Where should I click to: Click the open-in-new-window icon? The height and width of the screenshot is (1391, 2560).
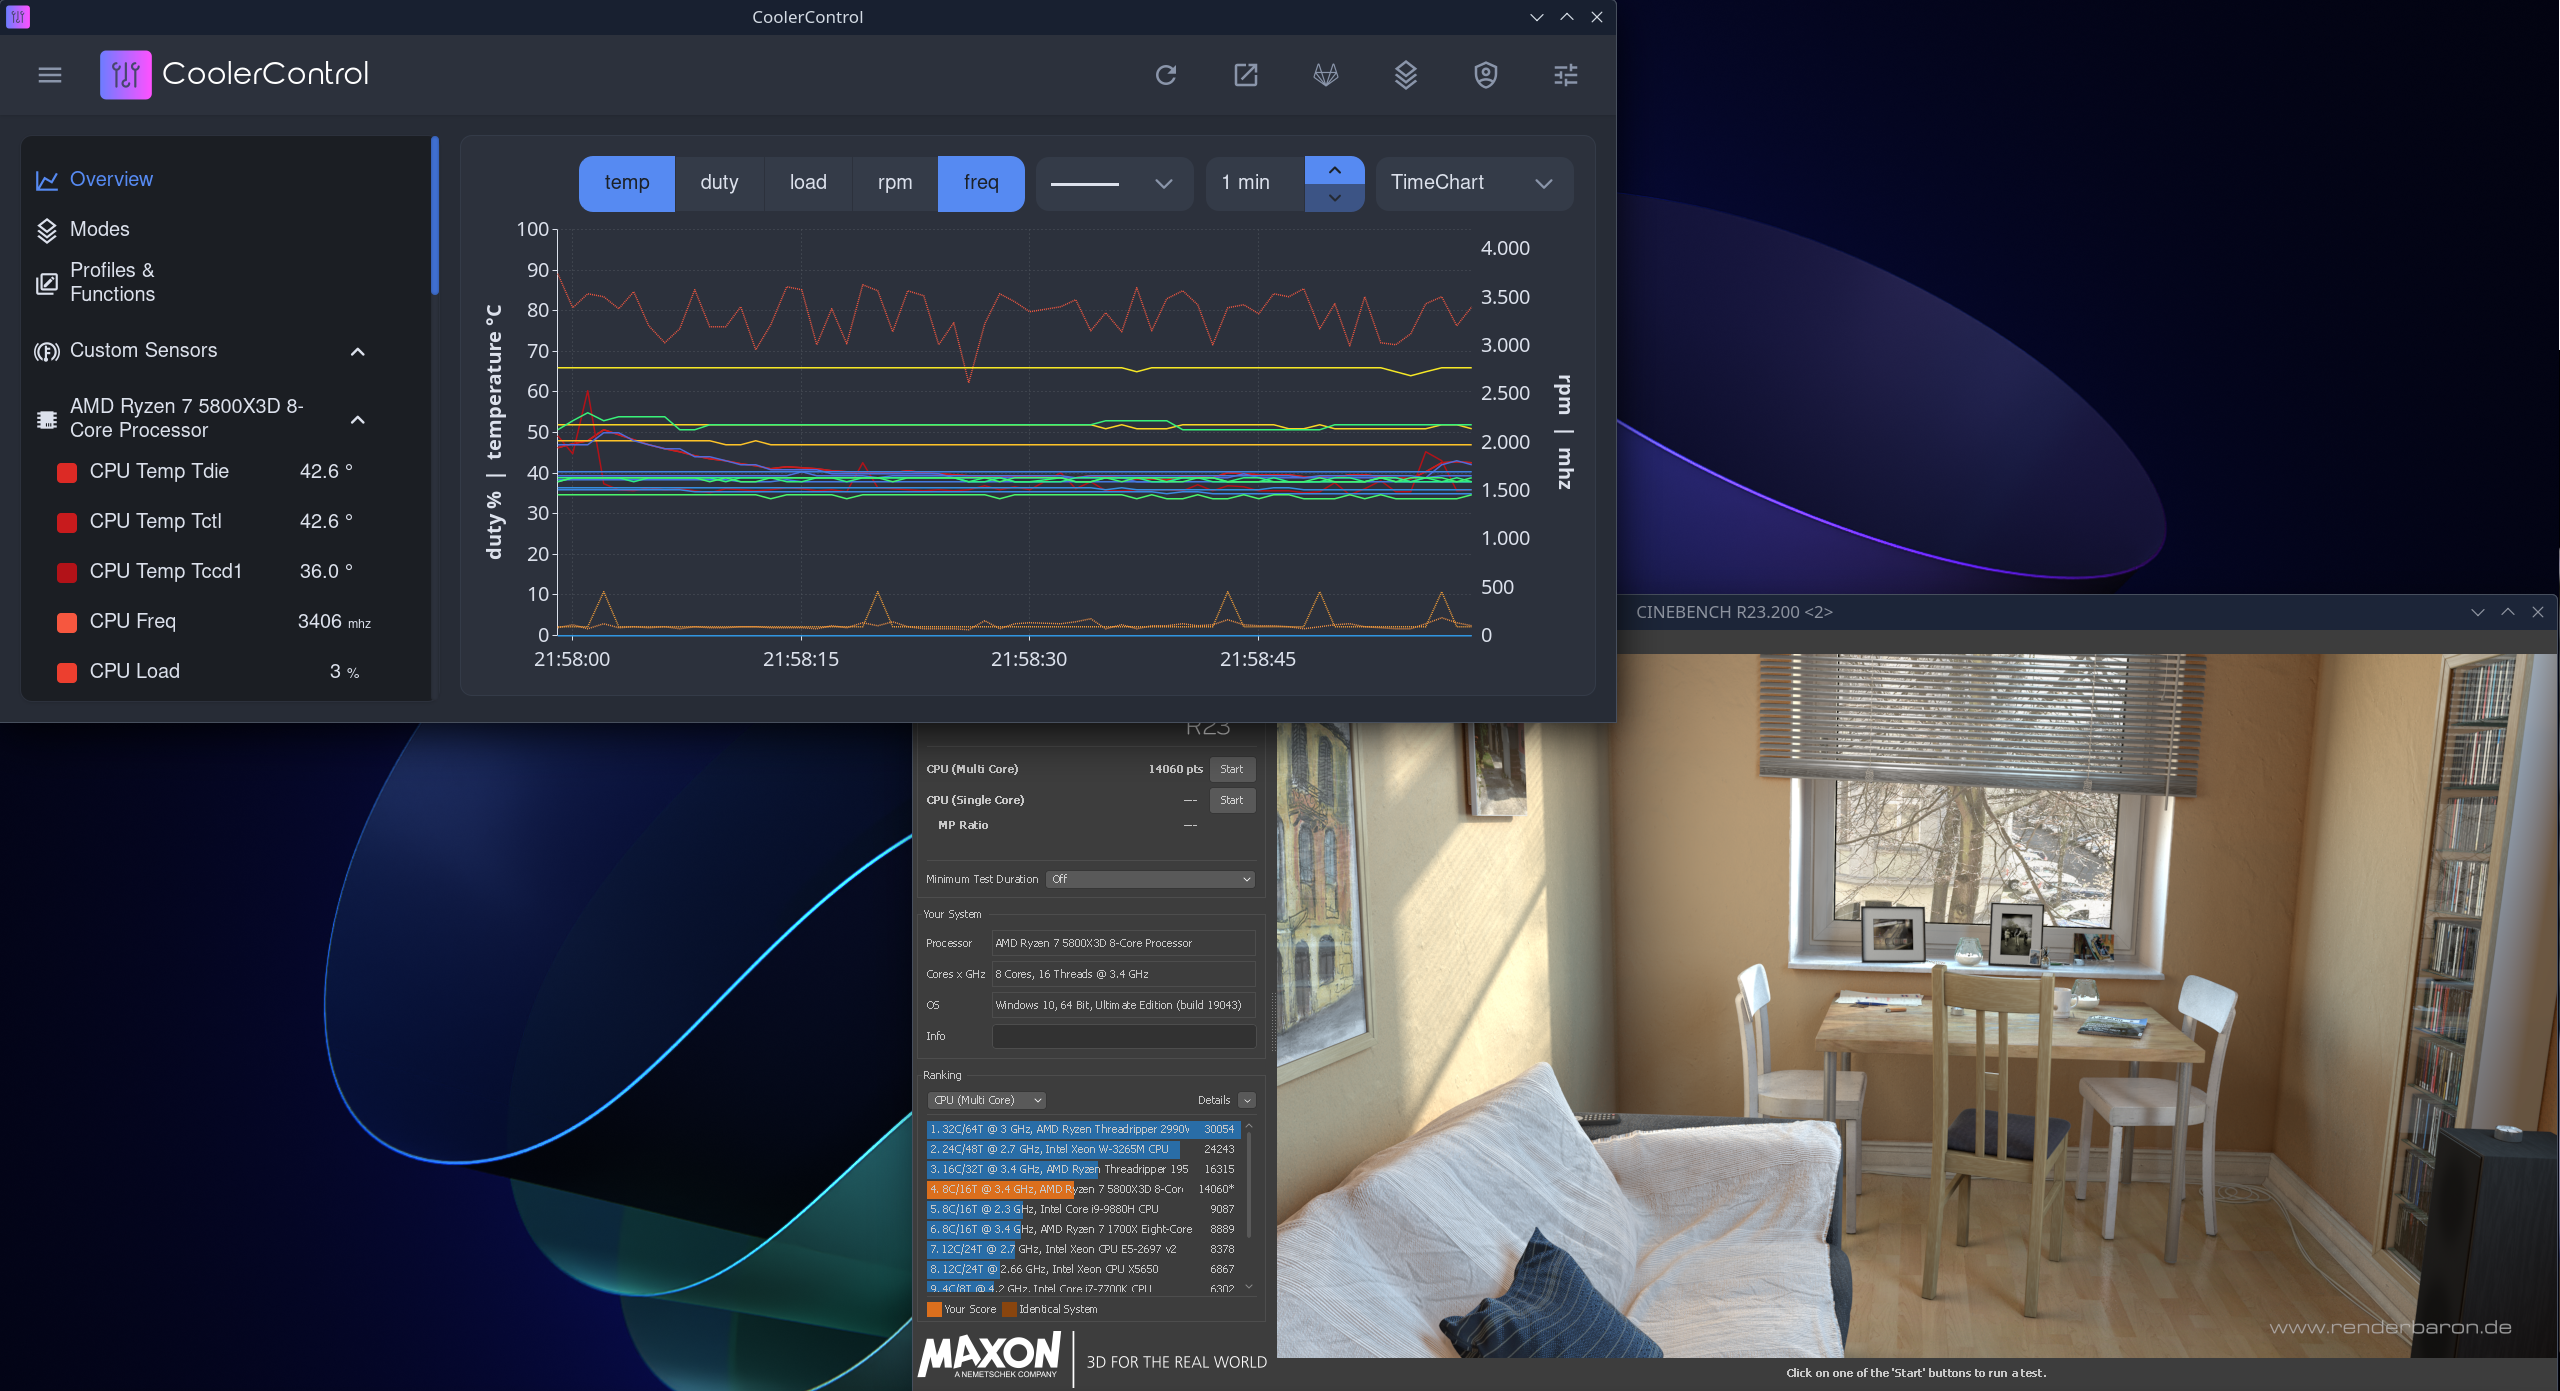(x=1246, y=75)
